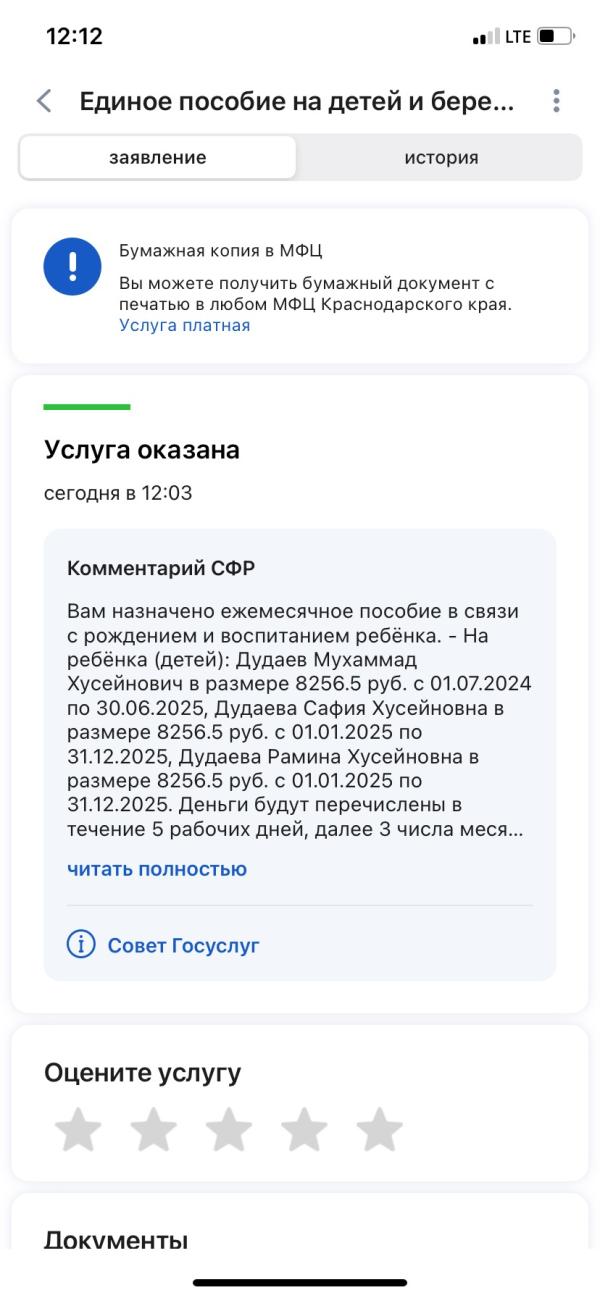Viewport: 600px width, 1297px height.
Task: Open the Документы section
Action: pos(116,1240)
